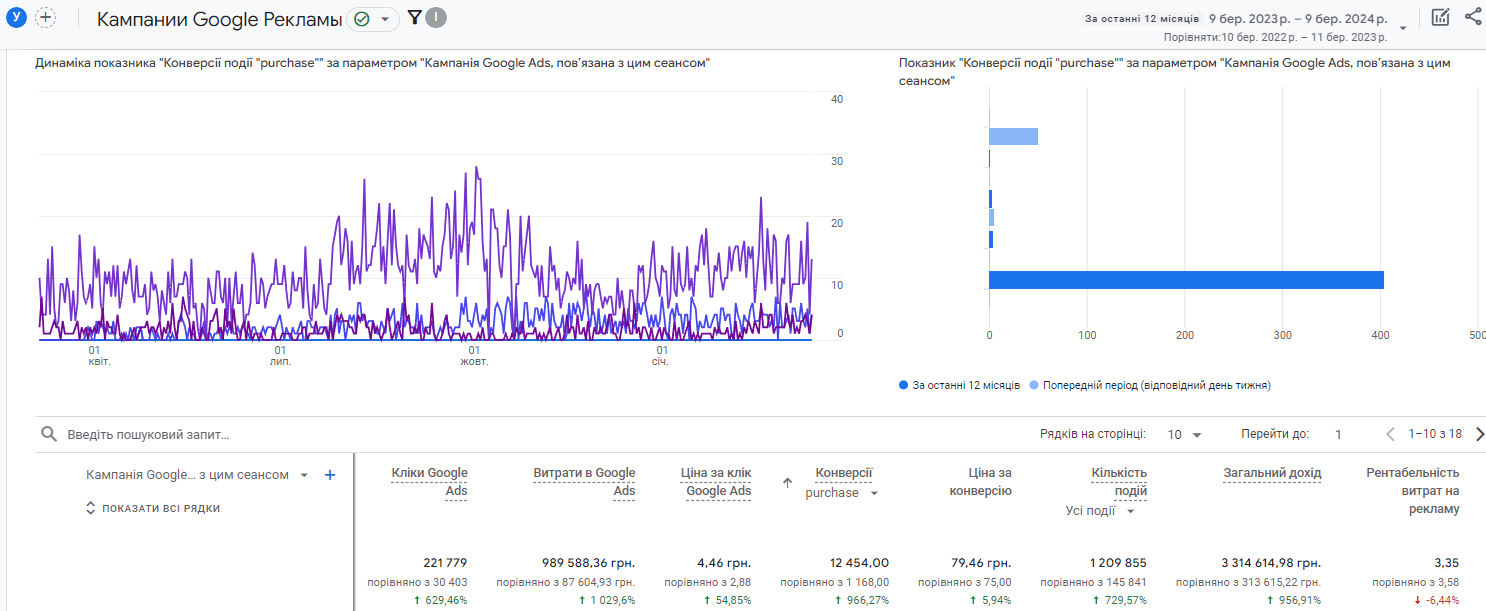Open the date range picker dropdown arrow
Image resolution: width=1486 pixels, height=611 pixels.
click(1403, 28)
